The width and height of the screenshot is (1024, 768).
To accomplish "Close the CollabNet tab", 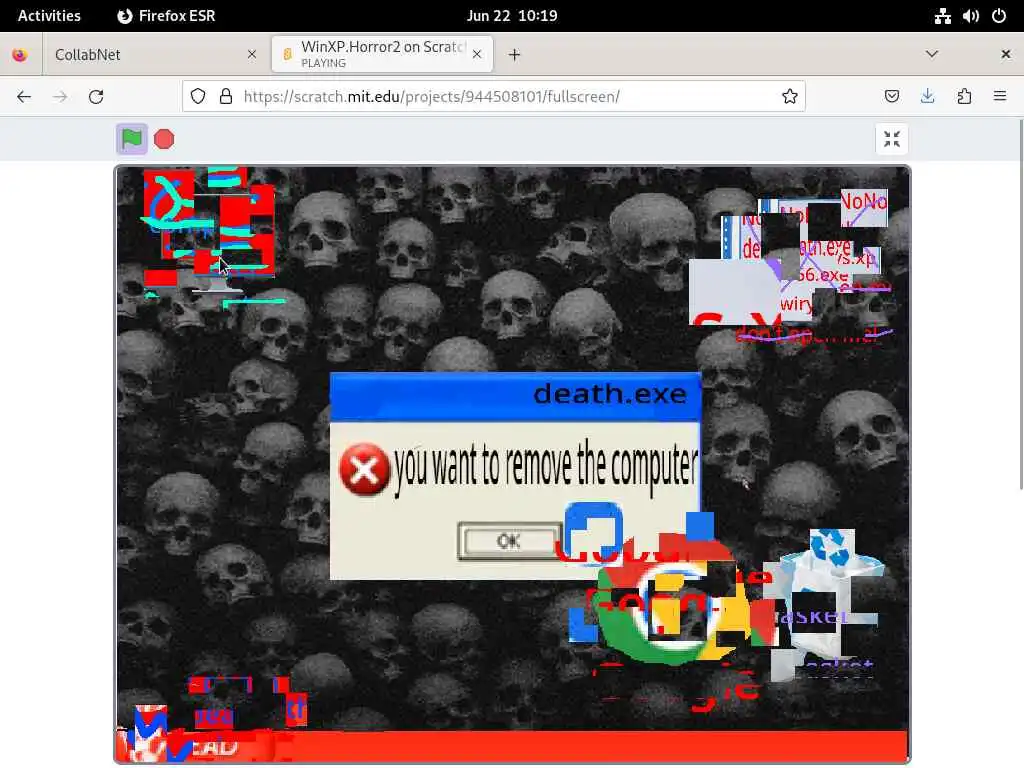I will (252, 55).
